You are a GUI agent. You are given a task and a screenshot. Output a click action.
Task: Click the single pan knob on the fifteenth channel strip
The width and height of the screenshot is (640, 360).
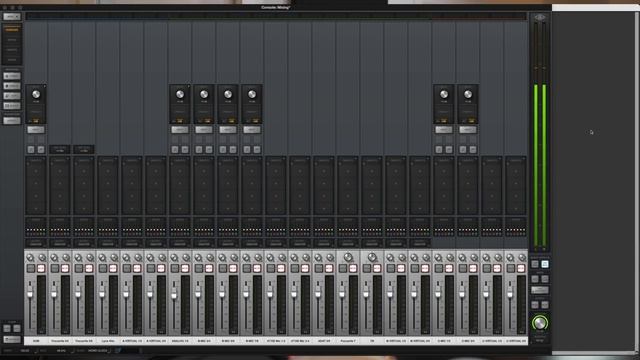click(x=372, y=257)
